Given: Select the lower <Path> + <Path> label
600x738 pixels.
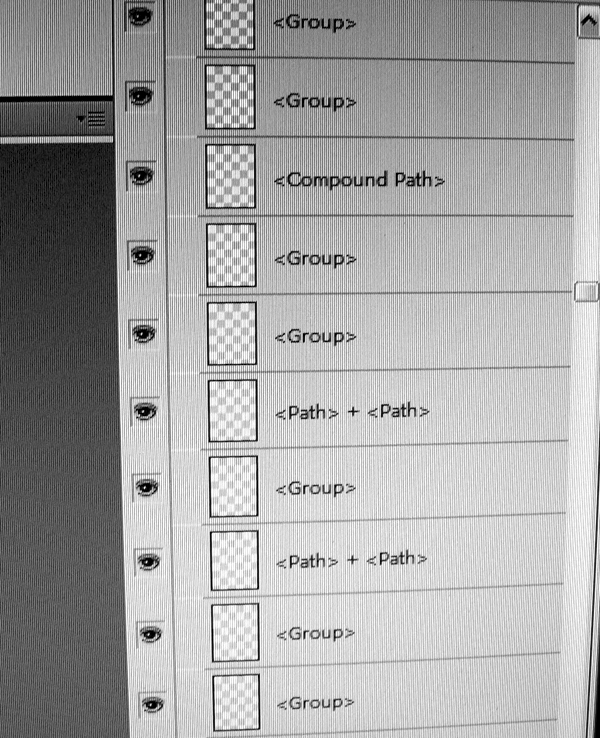Looking at the screenshot, I should (x=351, y=560).
